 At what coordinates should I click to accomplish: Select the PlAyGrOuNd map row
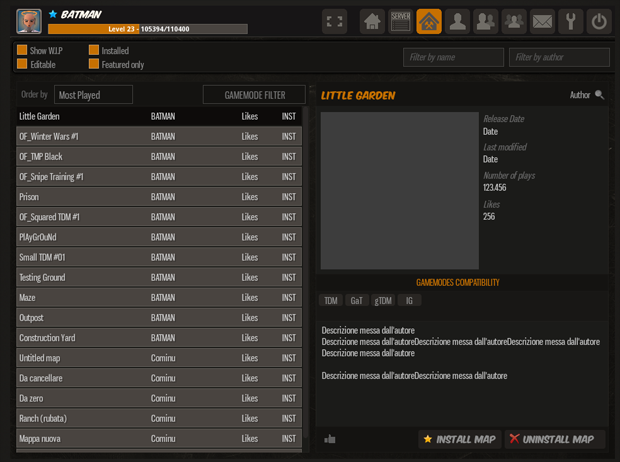tap(159, 237)
